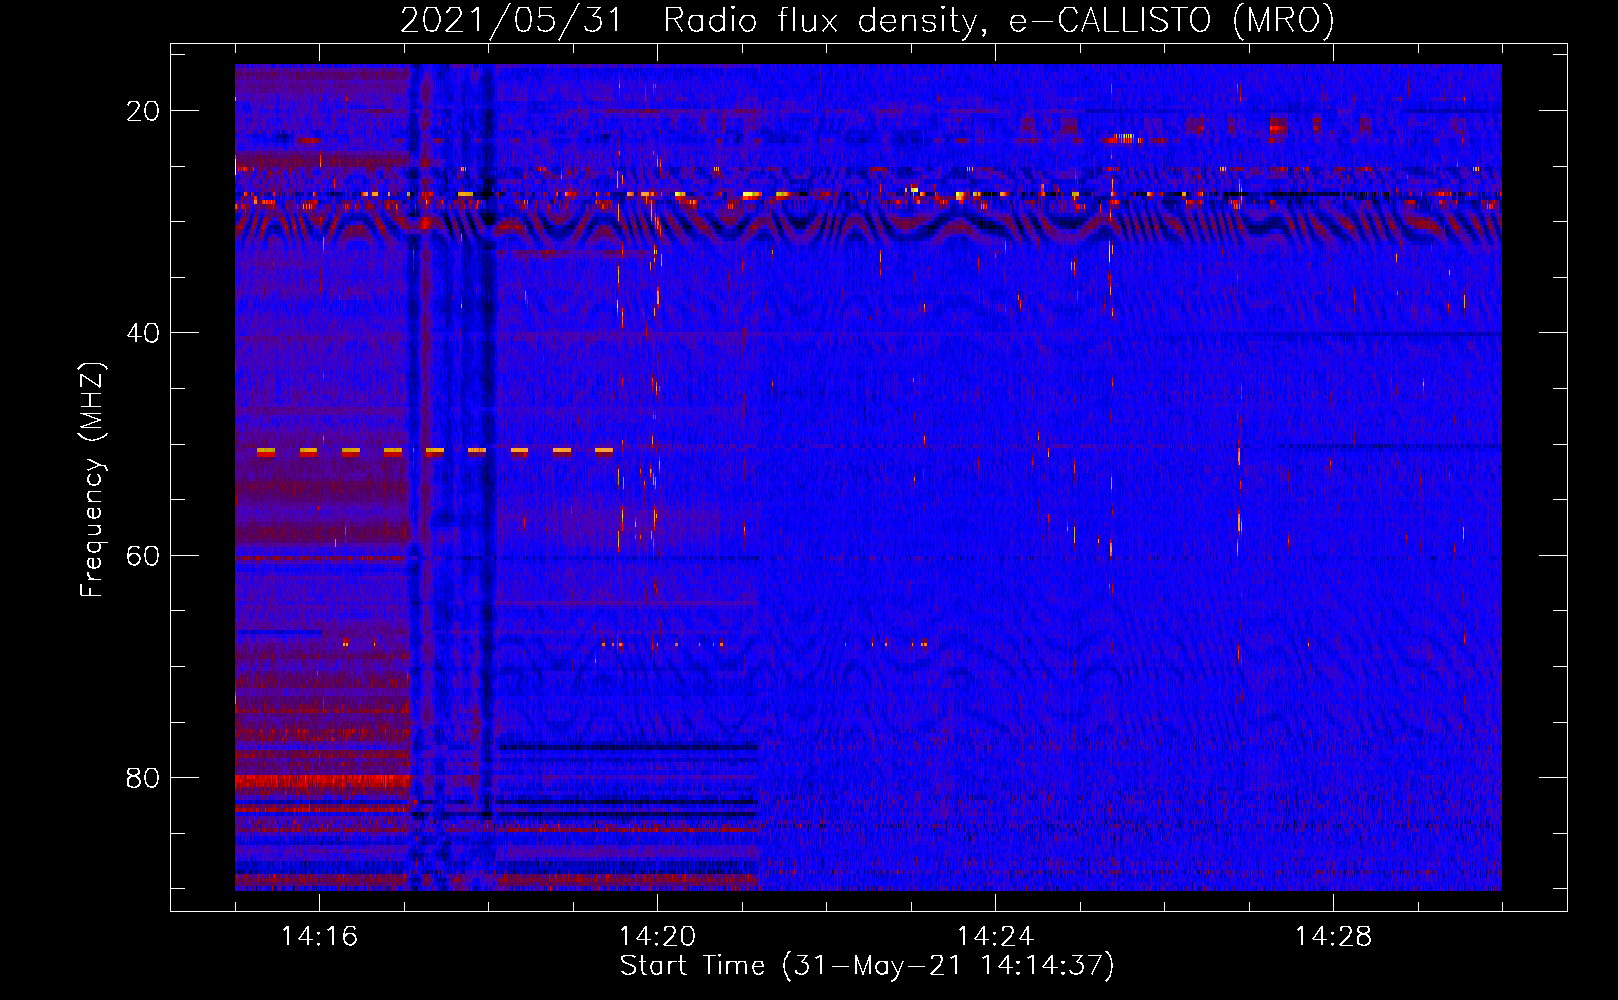Click the 14:24 time tick label

coord(996,937)
